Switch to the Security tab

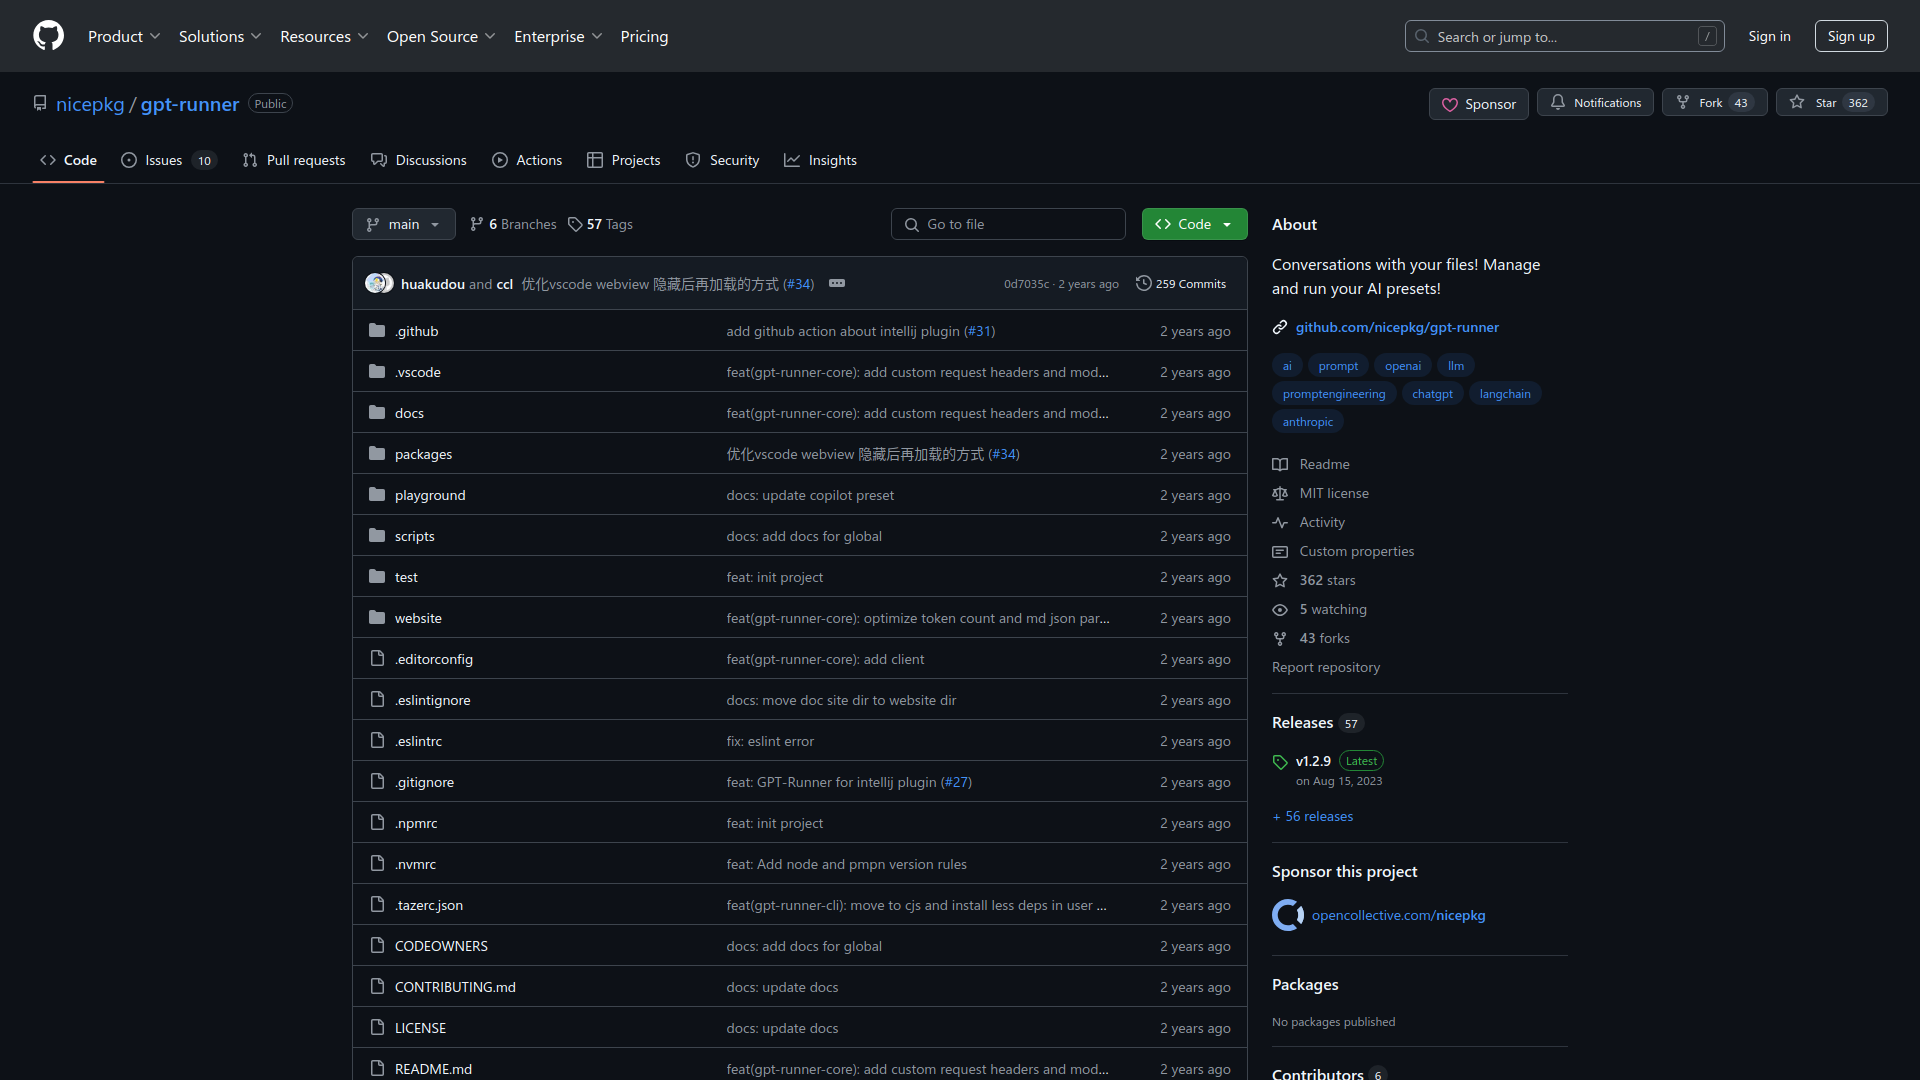click(x=723, y=160)
